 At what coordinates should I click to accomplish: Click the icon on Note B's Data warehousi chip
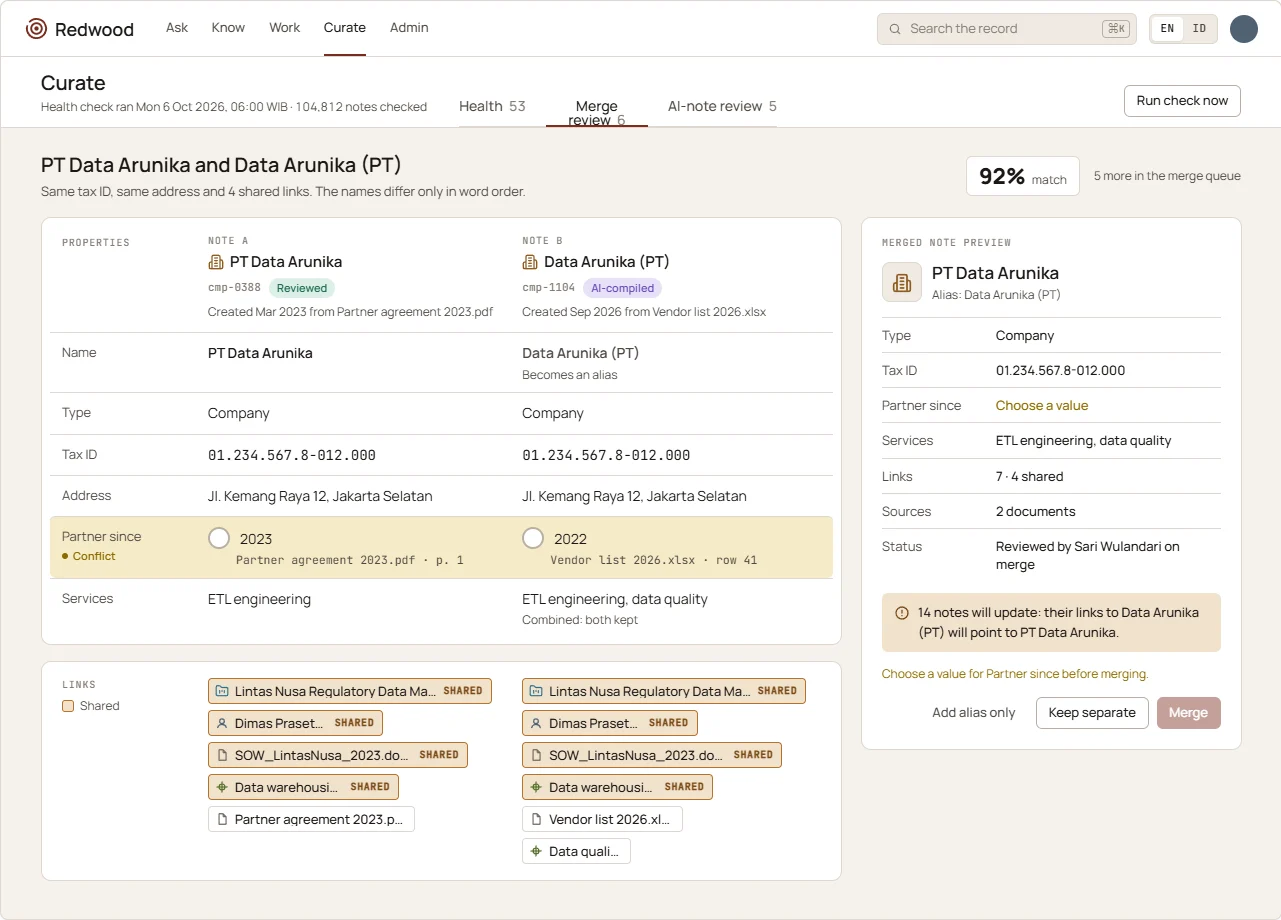(x=536, y=787)
